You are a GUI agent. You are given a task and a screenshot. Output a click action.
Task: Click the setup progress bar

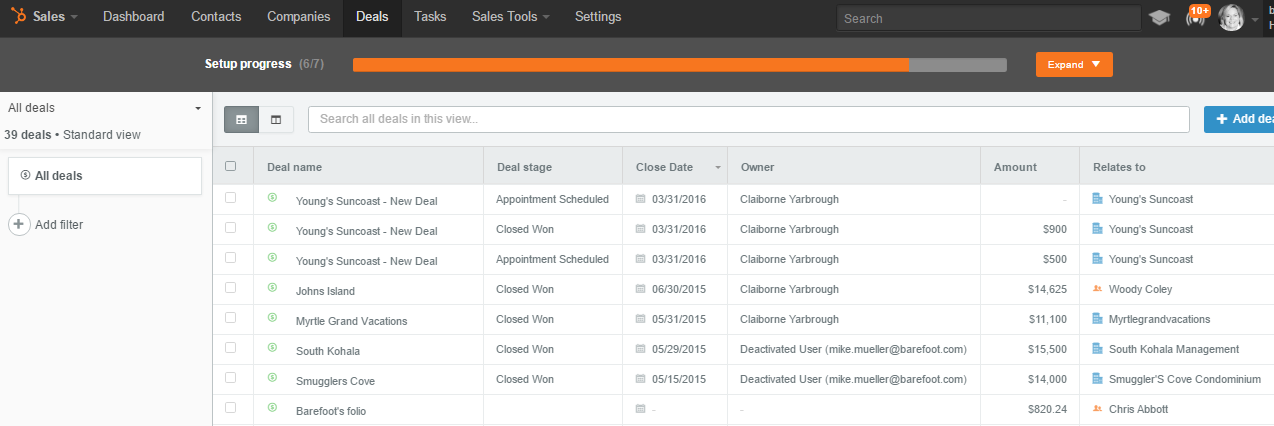(x=680, y=65)
